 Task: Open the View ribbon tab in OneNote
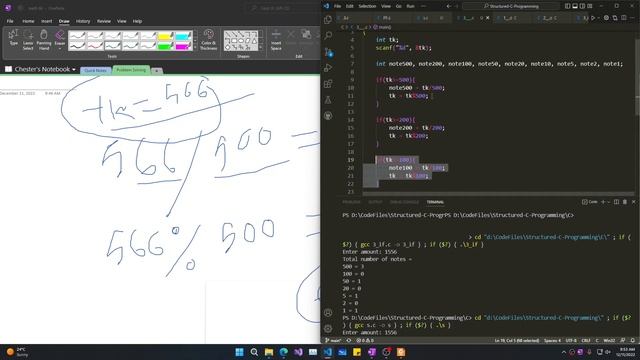click(122, 21)
